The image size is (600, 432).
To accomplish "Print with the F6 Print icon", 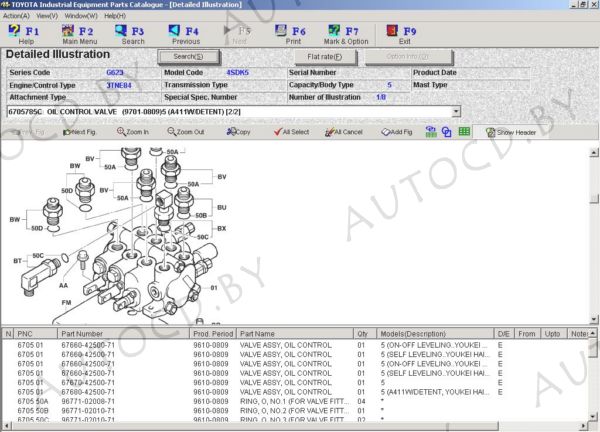I will click(291, 34).
